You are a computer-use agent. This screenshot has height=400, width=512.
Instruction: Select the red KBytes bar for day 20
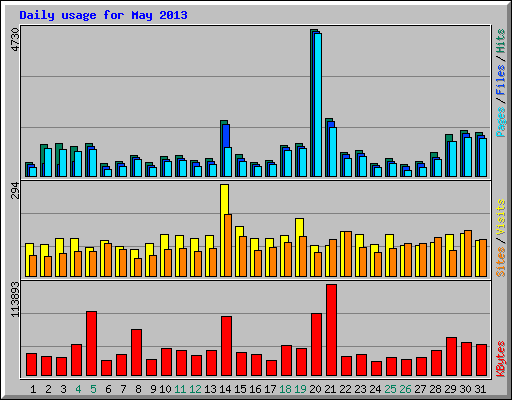coord(317,345)
